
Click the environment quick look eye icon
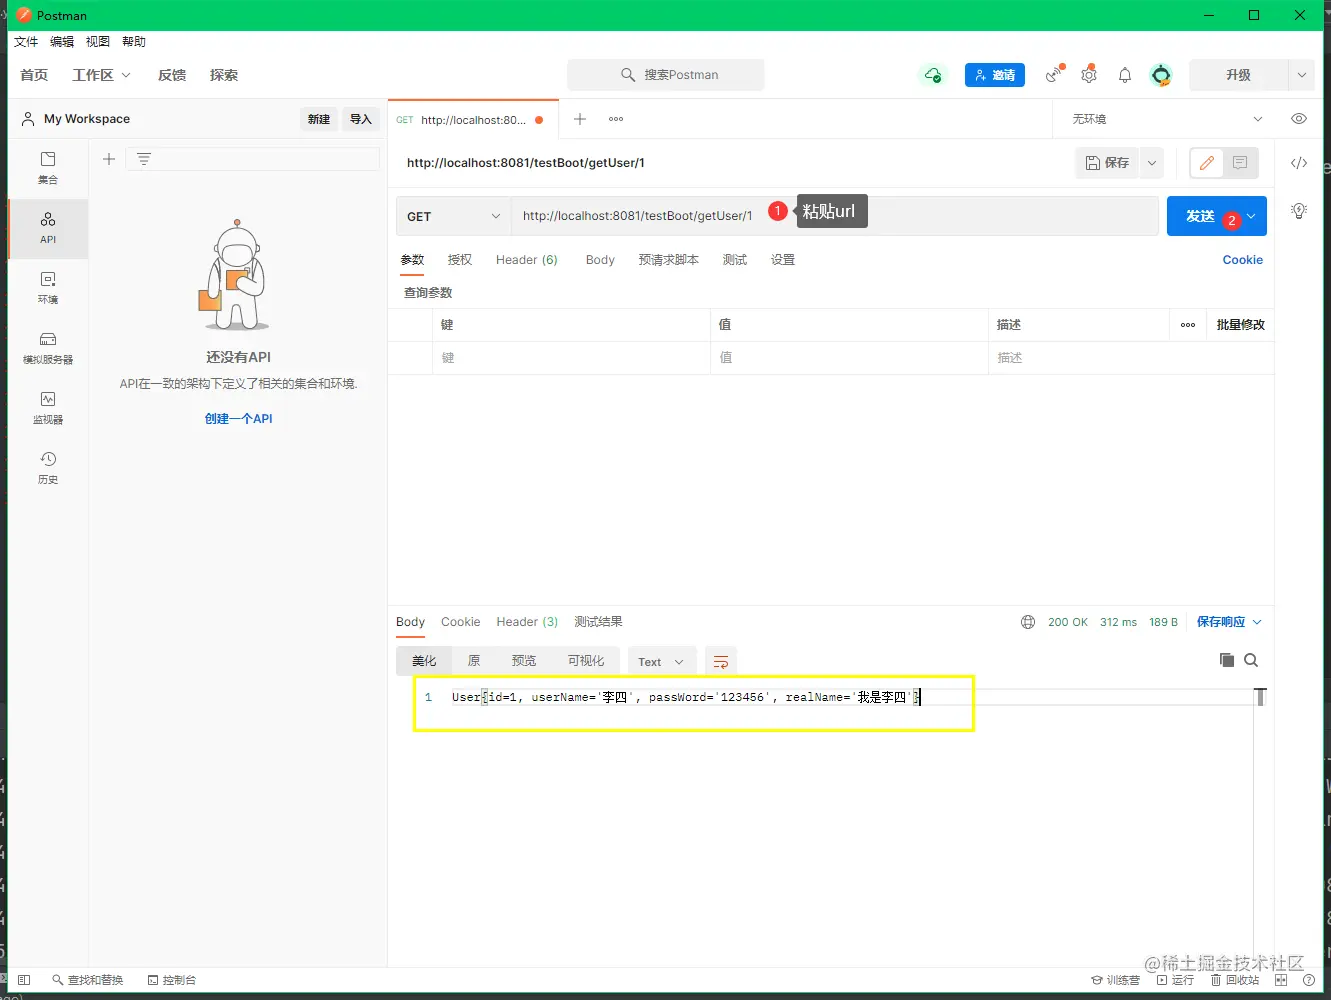(x=1299, y=119)
